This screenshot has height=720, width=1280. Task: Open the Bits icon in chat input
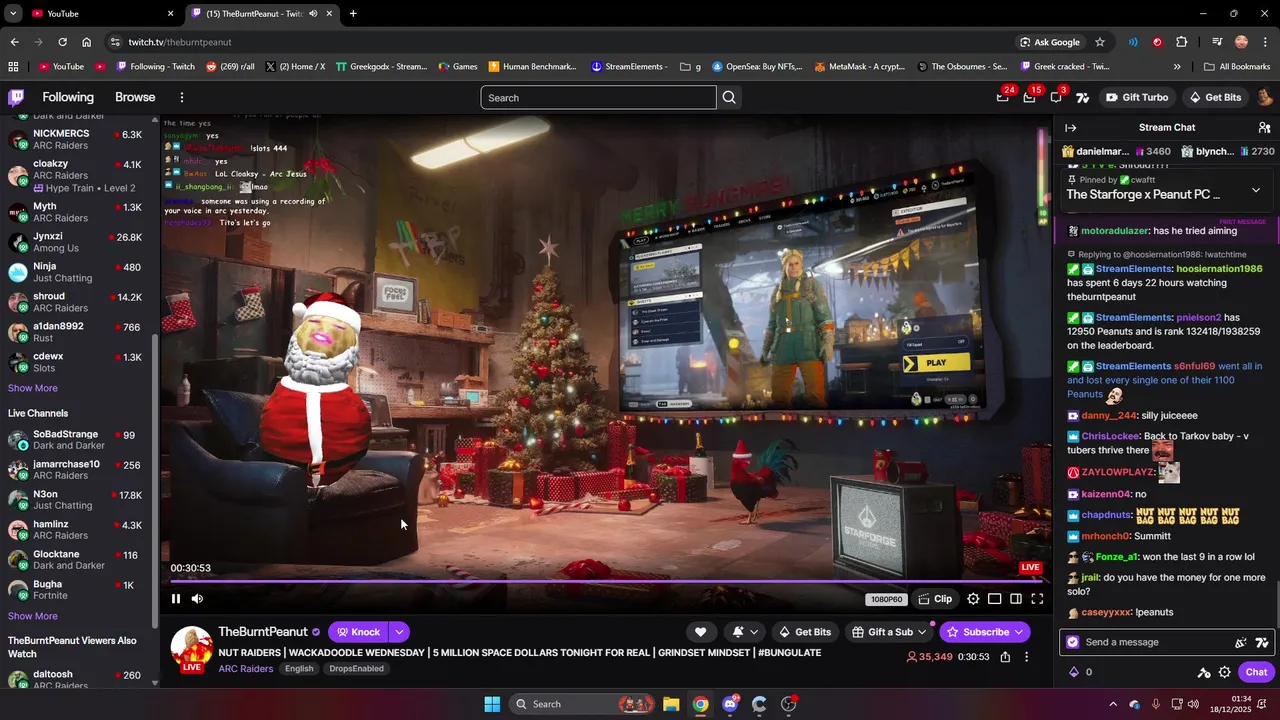coord(1241,642)
